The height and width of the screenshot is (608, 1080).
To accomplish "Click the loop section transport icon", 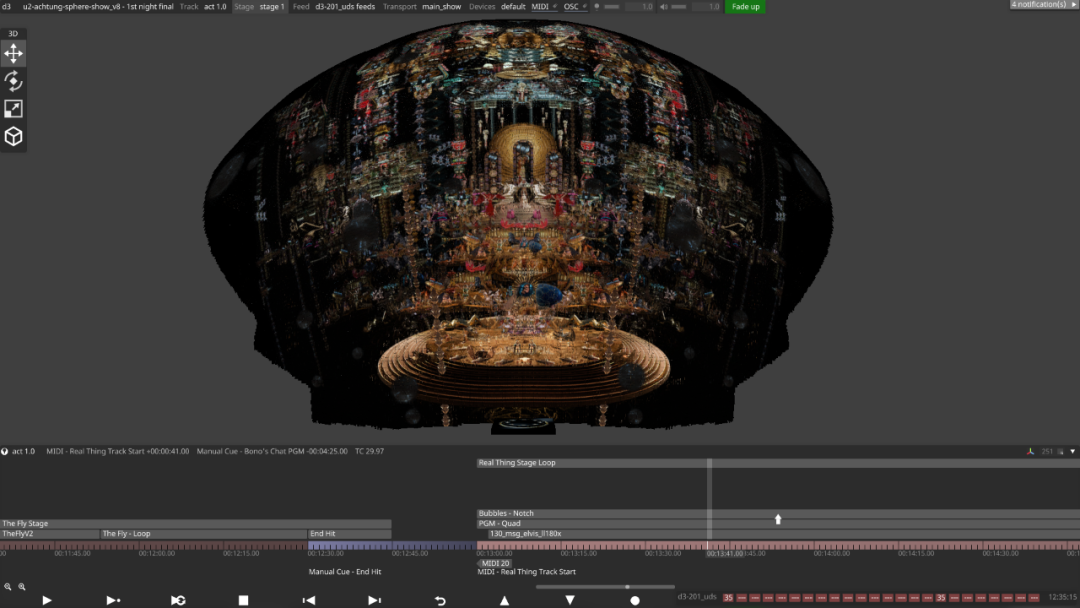I will tap(178, 600).
